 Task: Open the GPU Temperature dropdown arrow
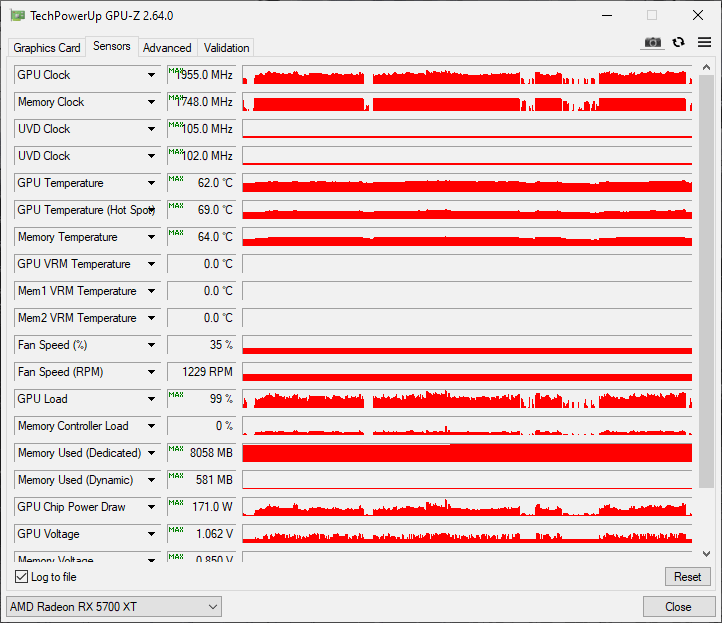(151, 183)
